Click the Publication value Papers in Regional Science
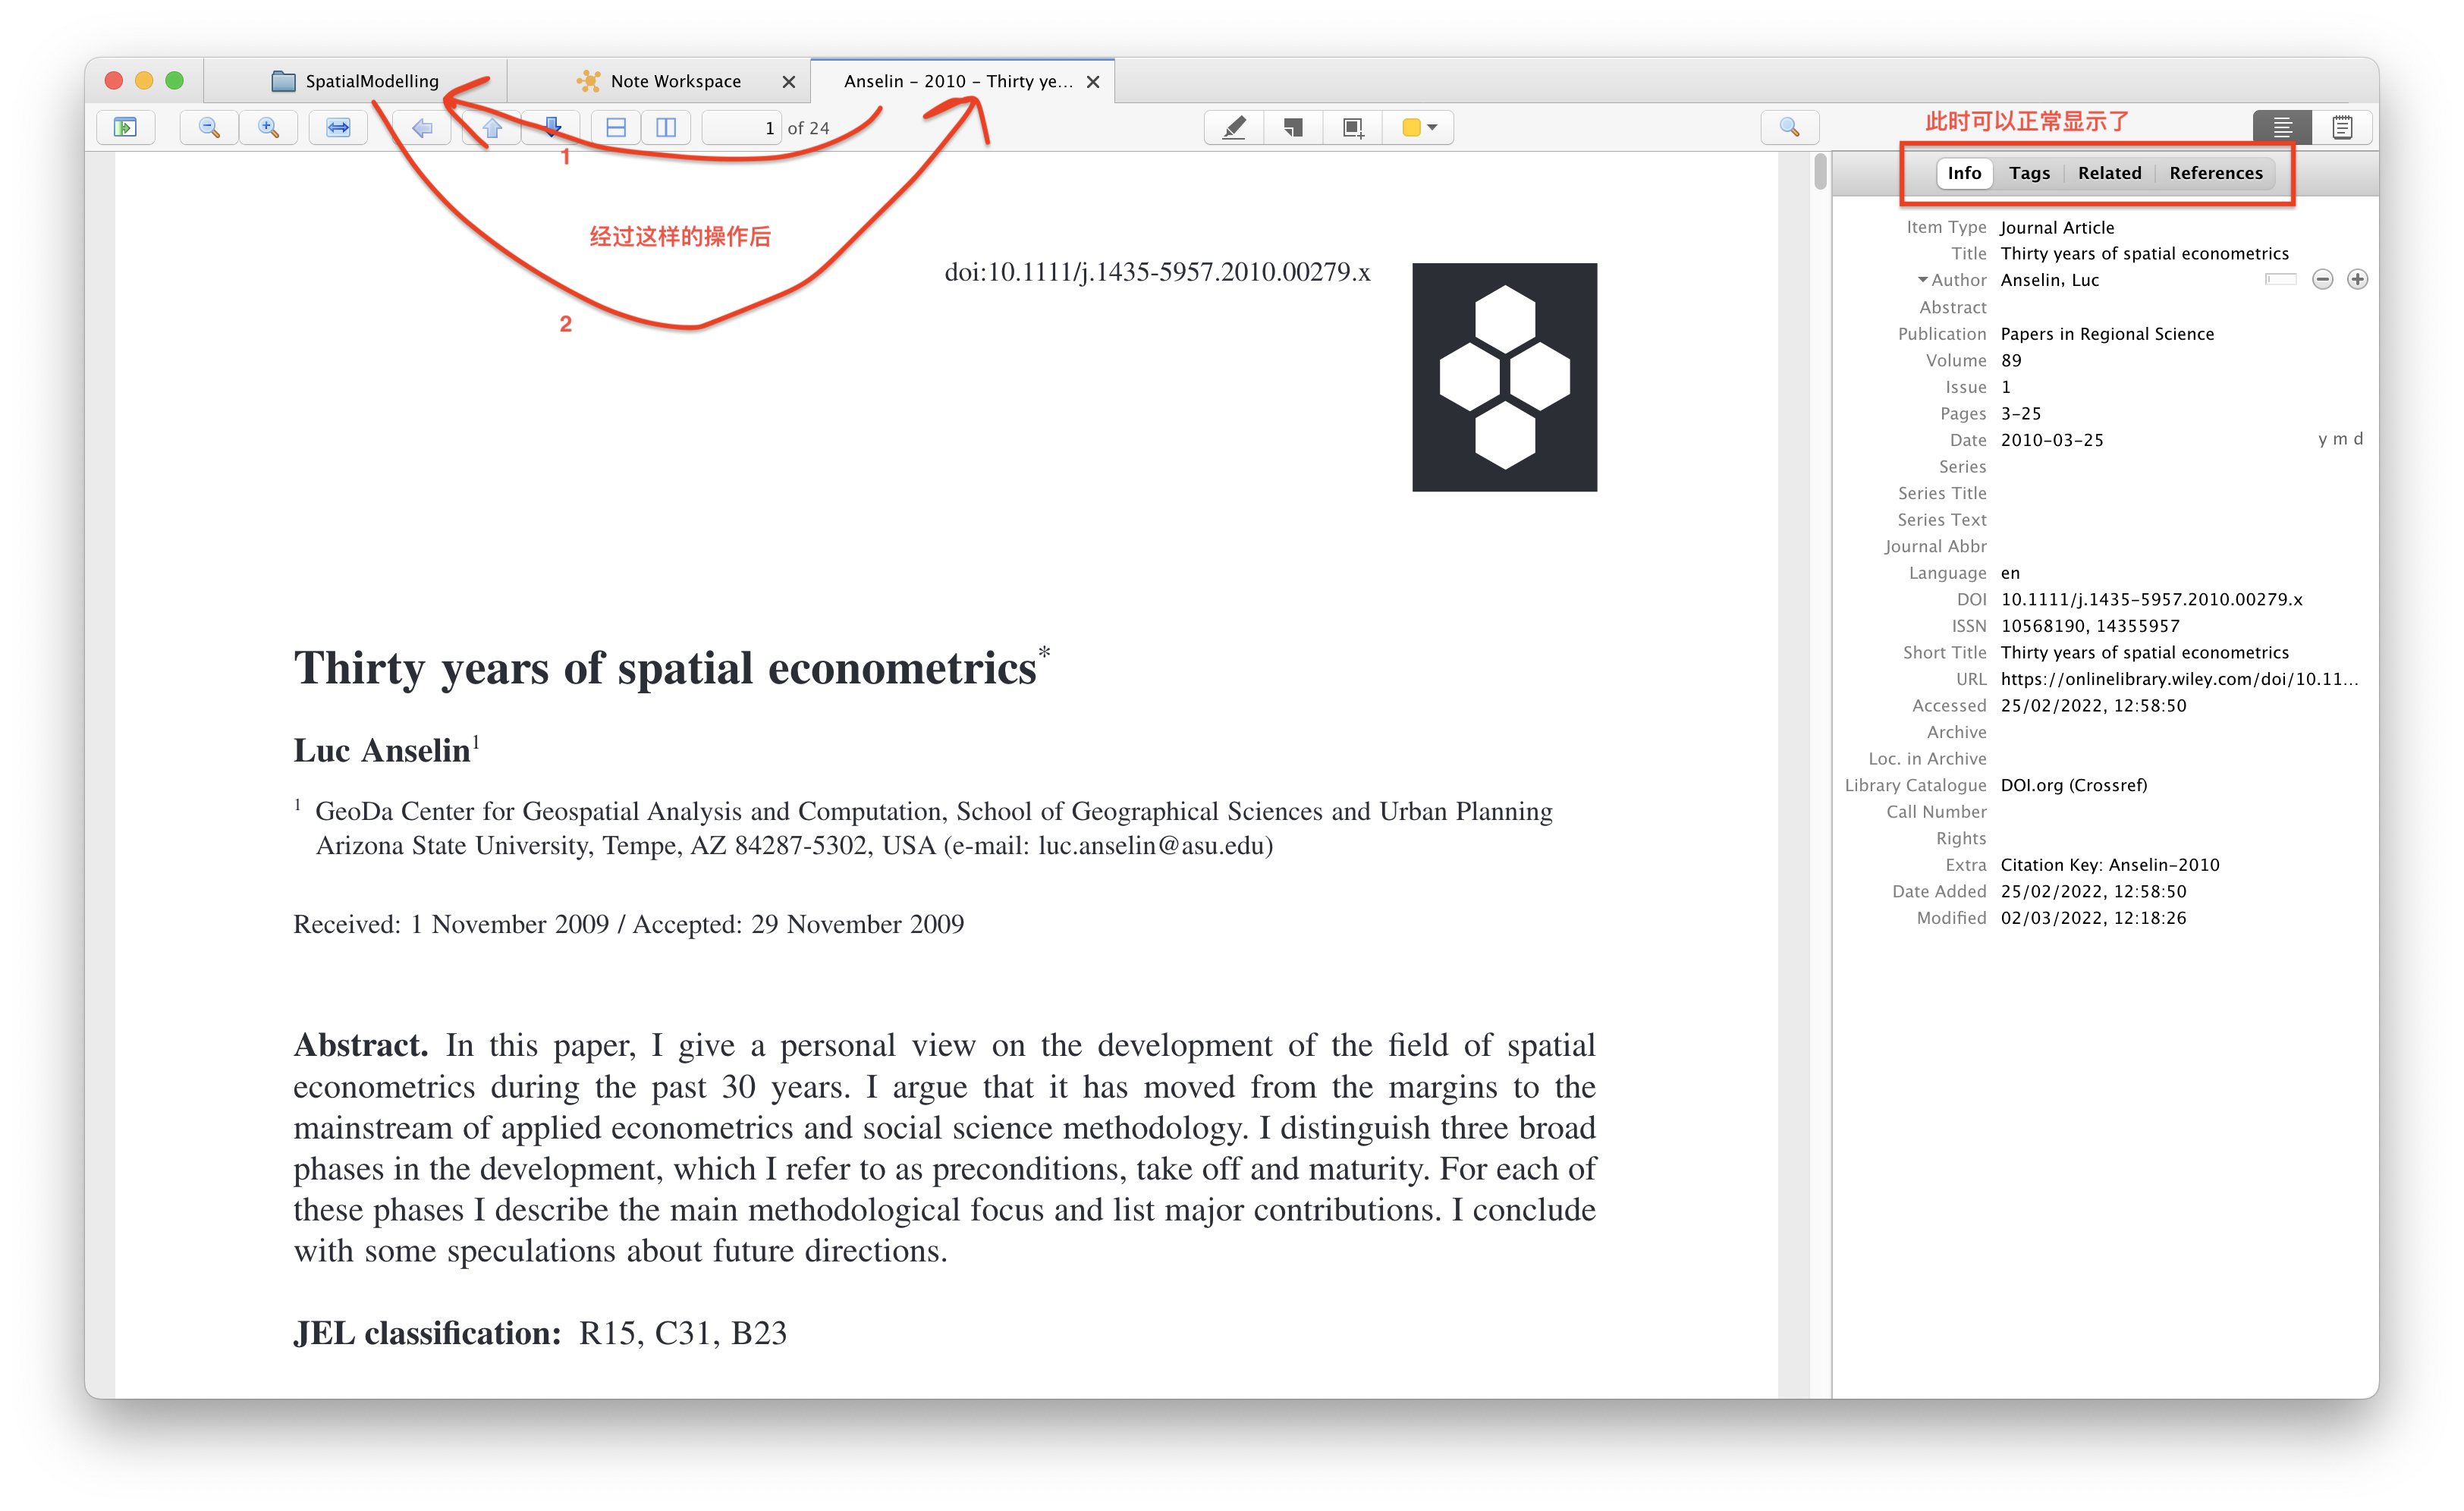 coord(2107,334)
